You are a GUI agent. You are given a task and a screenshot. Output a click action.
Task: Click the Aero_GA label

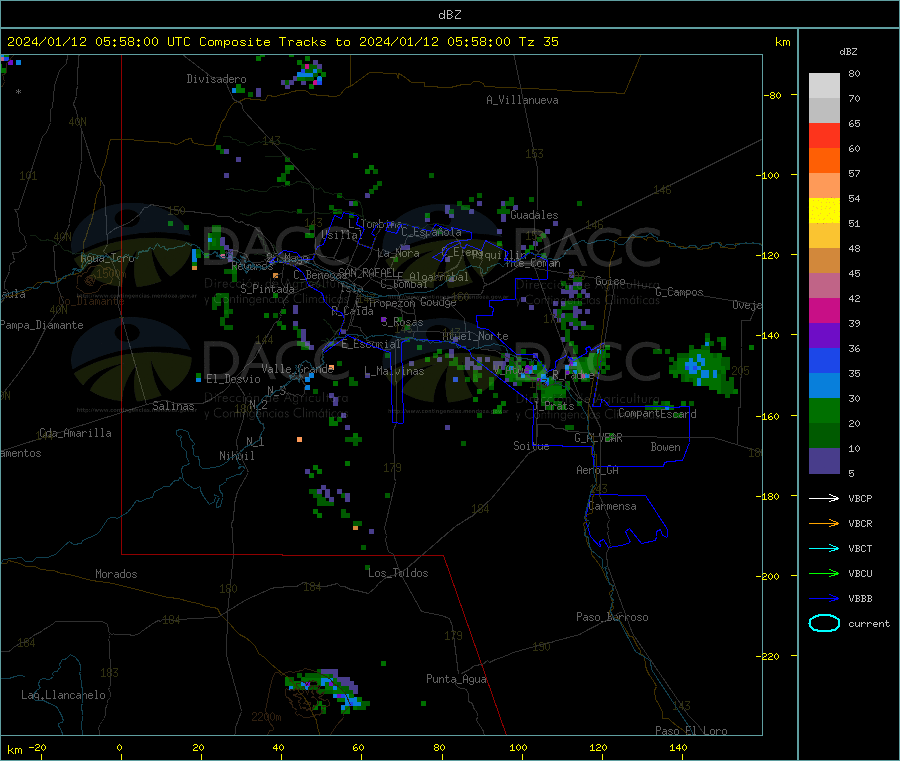pyautogui.click(x=598, y=470)
